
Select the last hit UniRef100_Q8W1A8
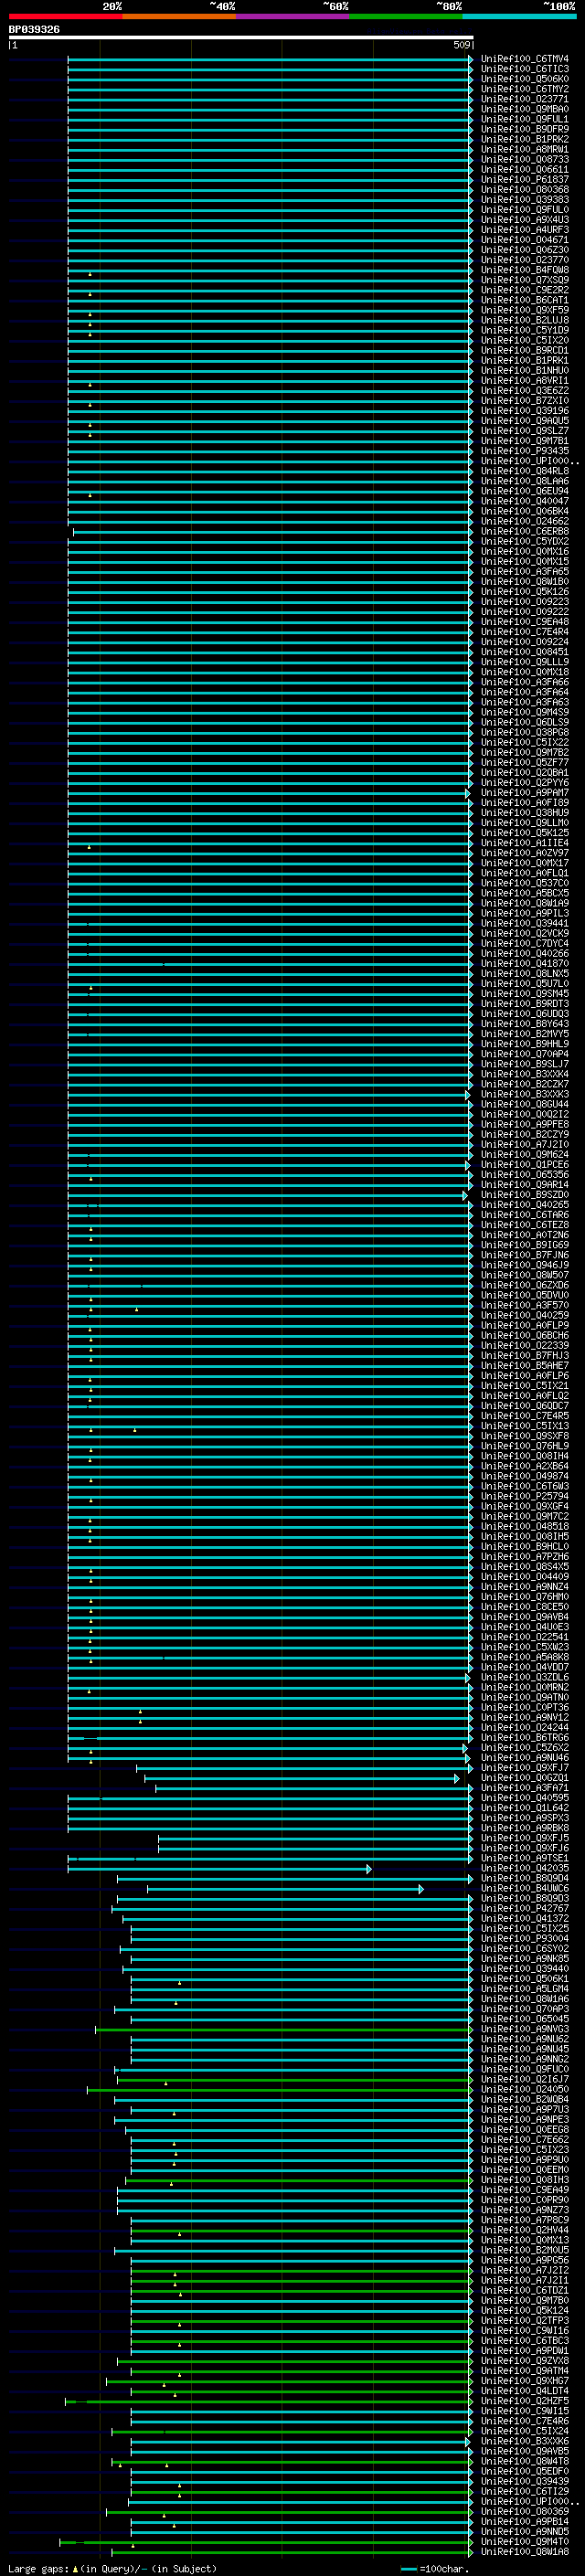pyautogui.click(x=525, y=2551)
